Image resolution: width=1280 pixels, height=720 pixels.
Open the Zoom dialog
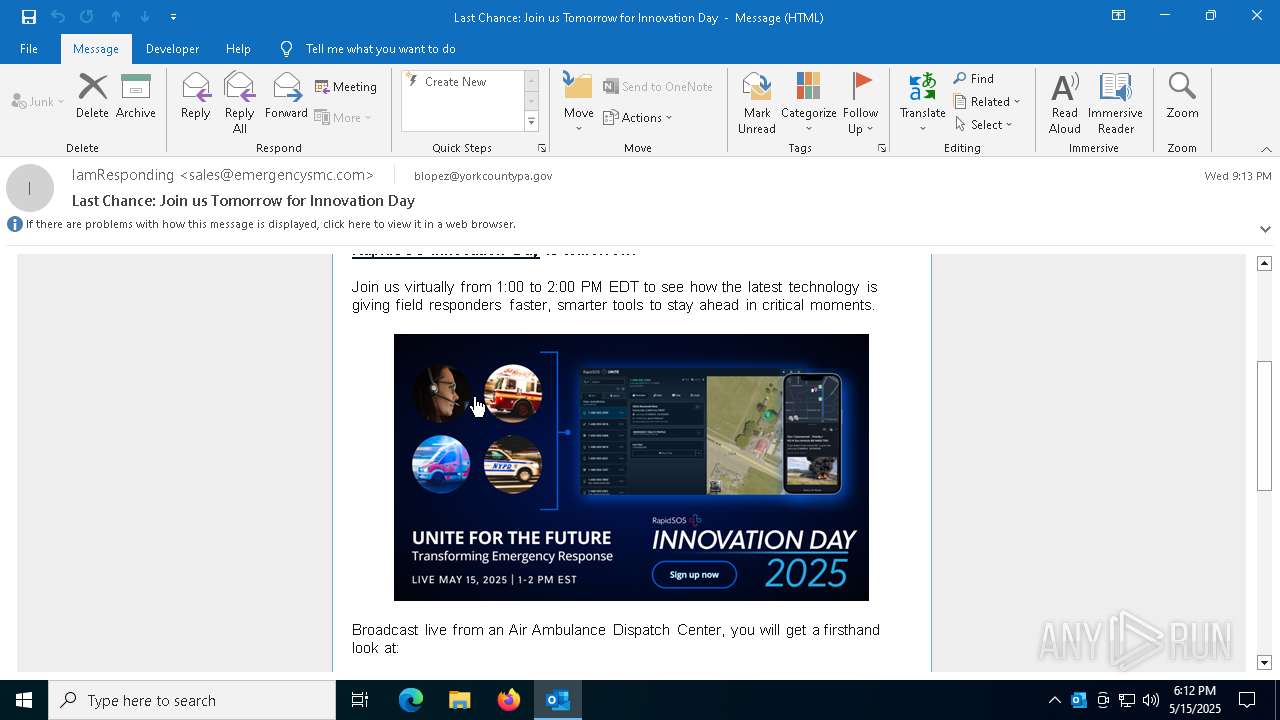pyautogui.click(x=1182, y=96)
